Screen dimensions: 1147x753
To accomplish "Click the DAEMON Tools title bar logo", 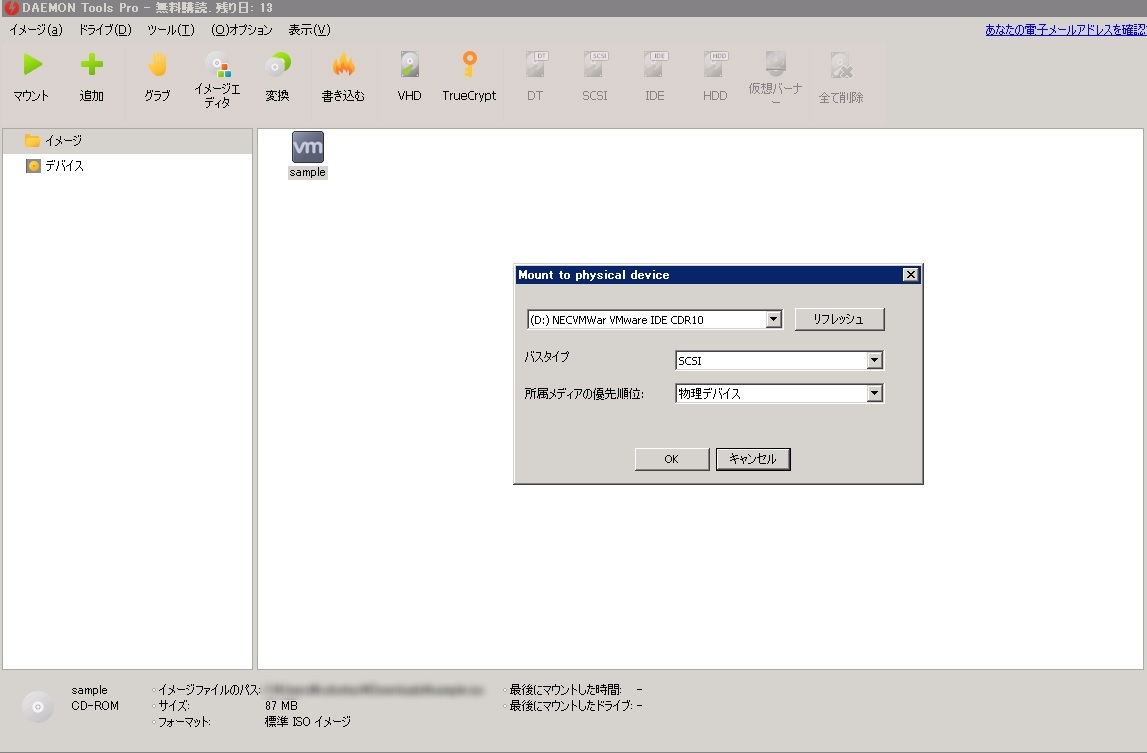I will click(11, 8).
